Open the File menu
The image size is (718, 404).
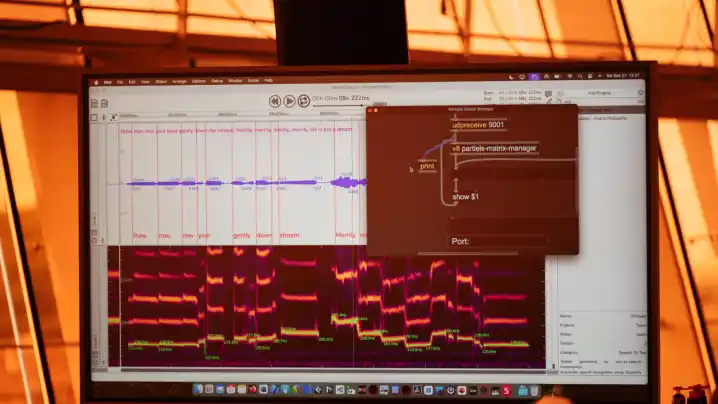pyautogui.click(x=120, y=81)
